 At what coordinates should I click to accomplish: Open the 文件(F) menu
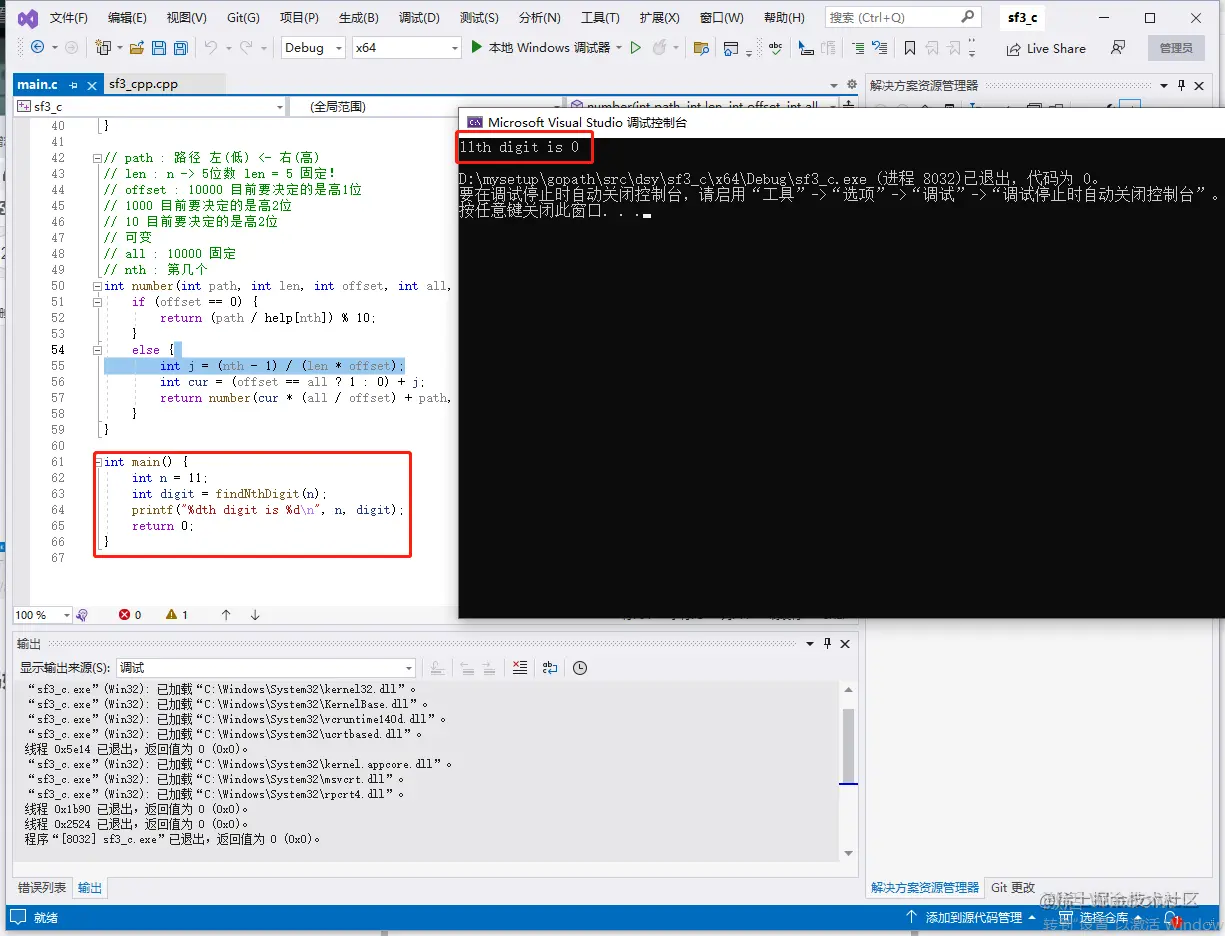68,18
